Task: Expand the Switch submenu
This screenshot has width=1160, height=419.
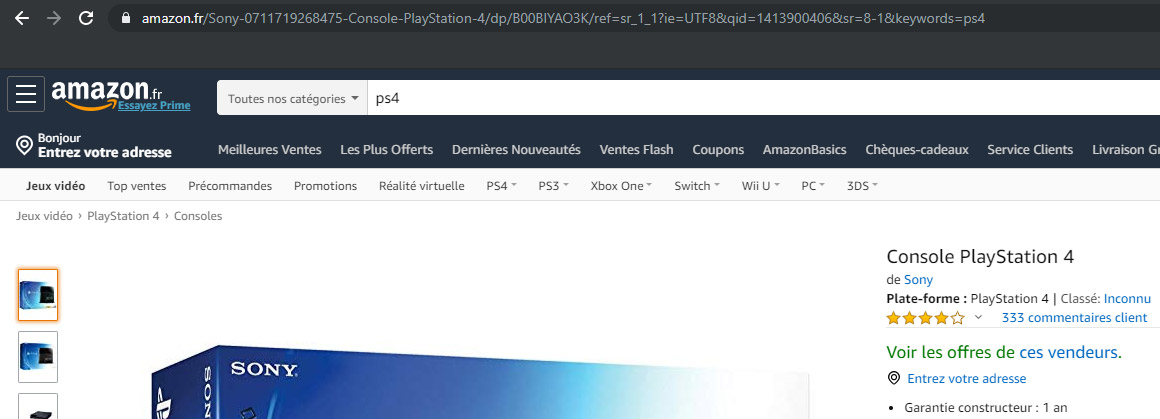Action: point(697,186)
